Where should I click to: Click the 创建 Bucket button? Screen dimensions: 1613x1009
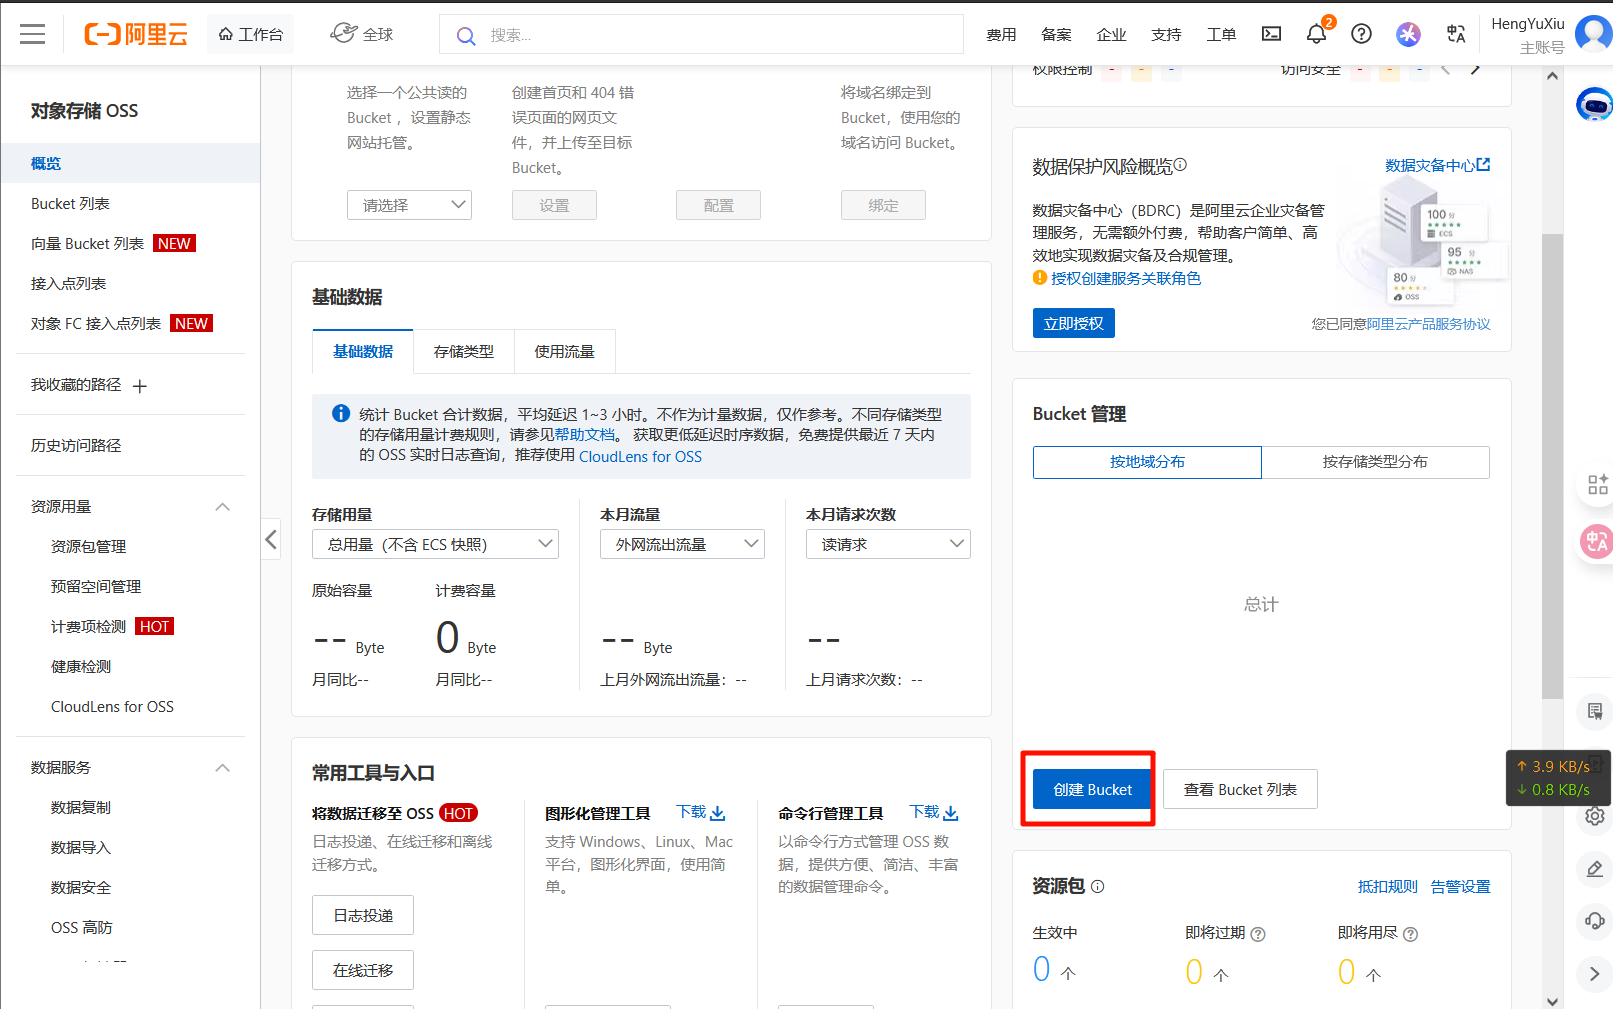1092,789
